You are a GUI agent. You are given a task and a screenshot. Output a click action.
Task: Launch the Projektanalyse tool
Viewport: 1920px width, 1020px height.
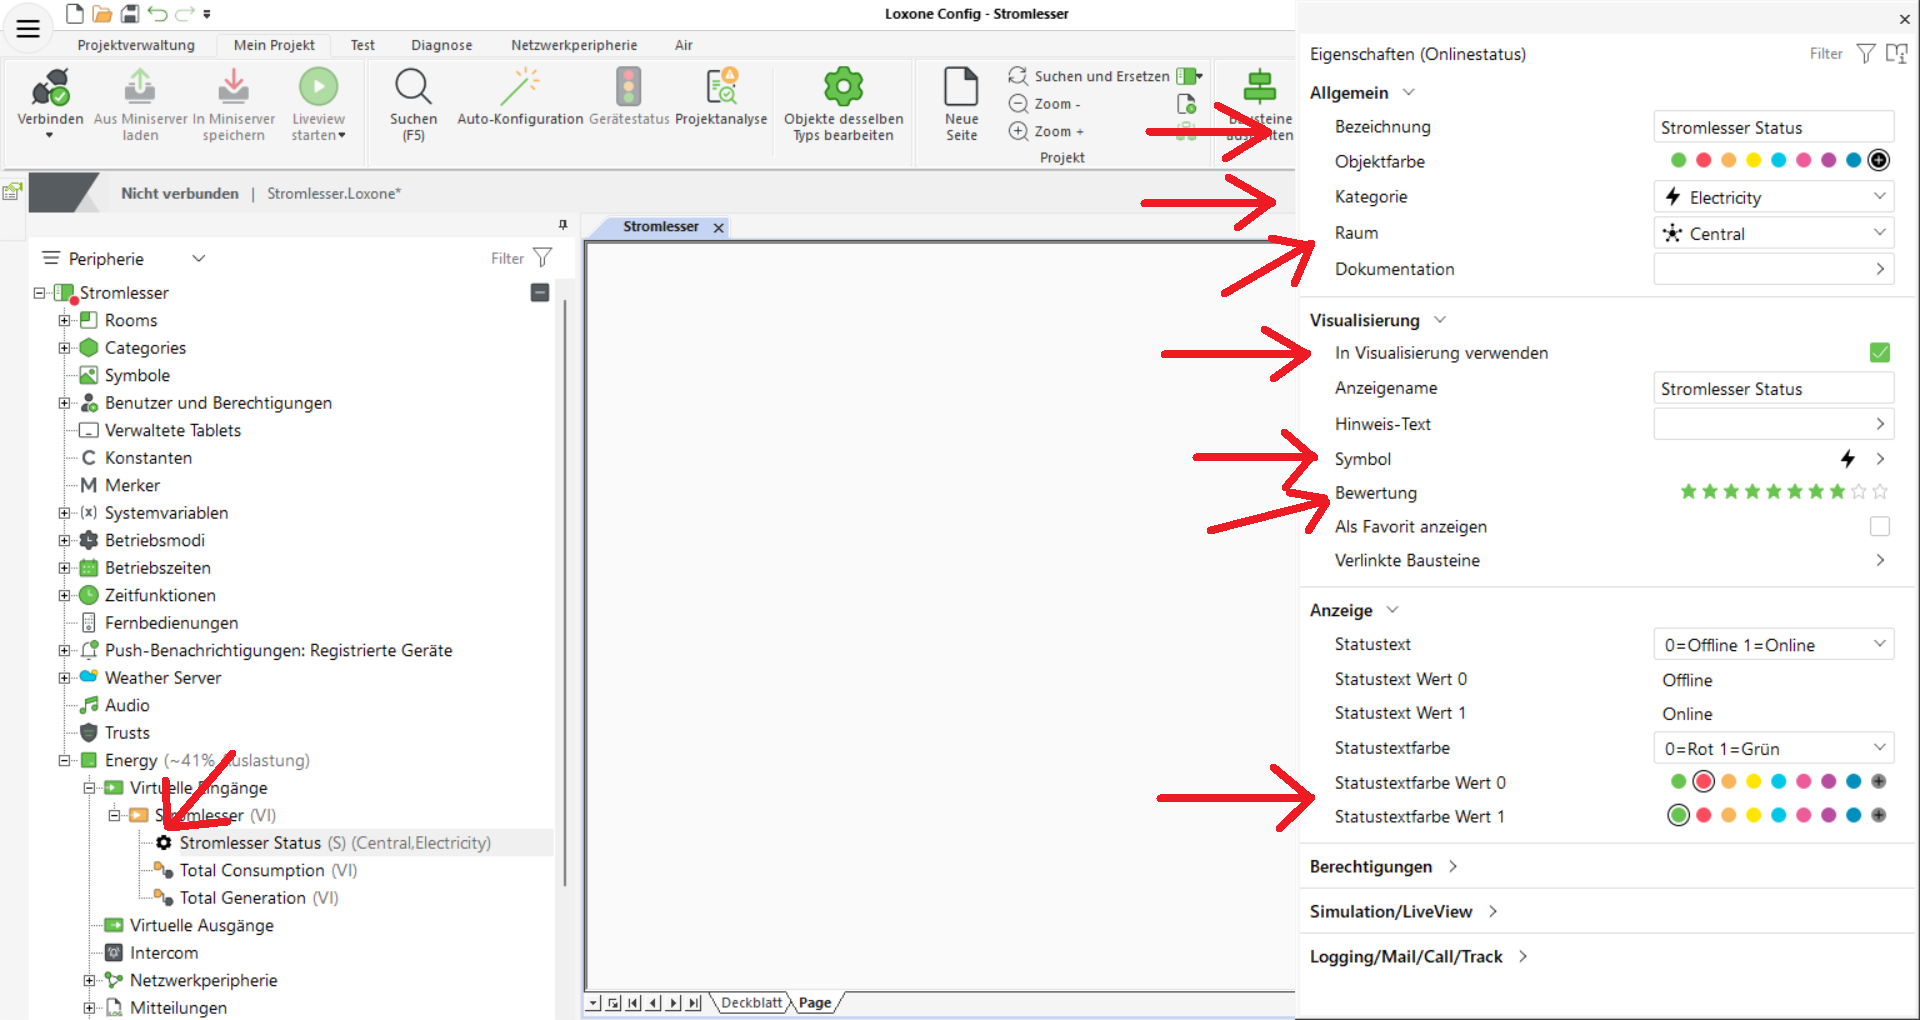tap(721, 89)
